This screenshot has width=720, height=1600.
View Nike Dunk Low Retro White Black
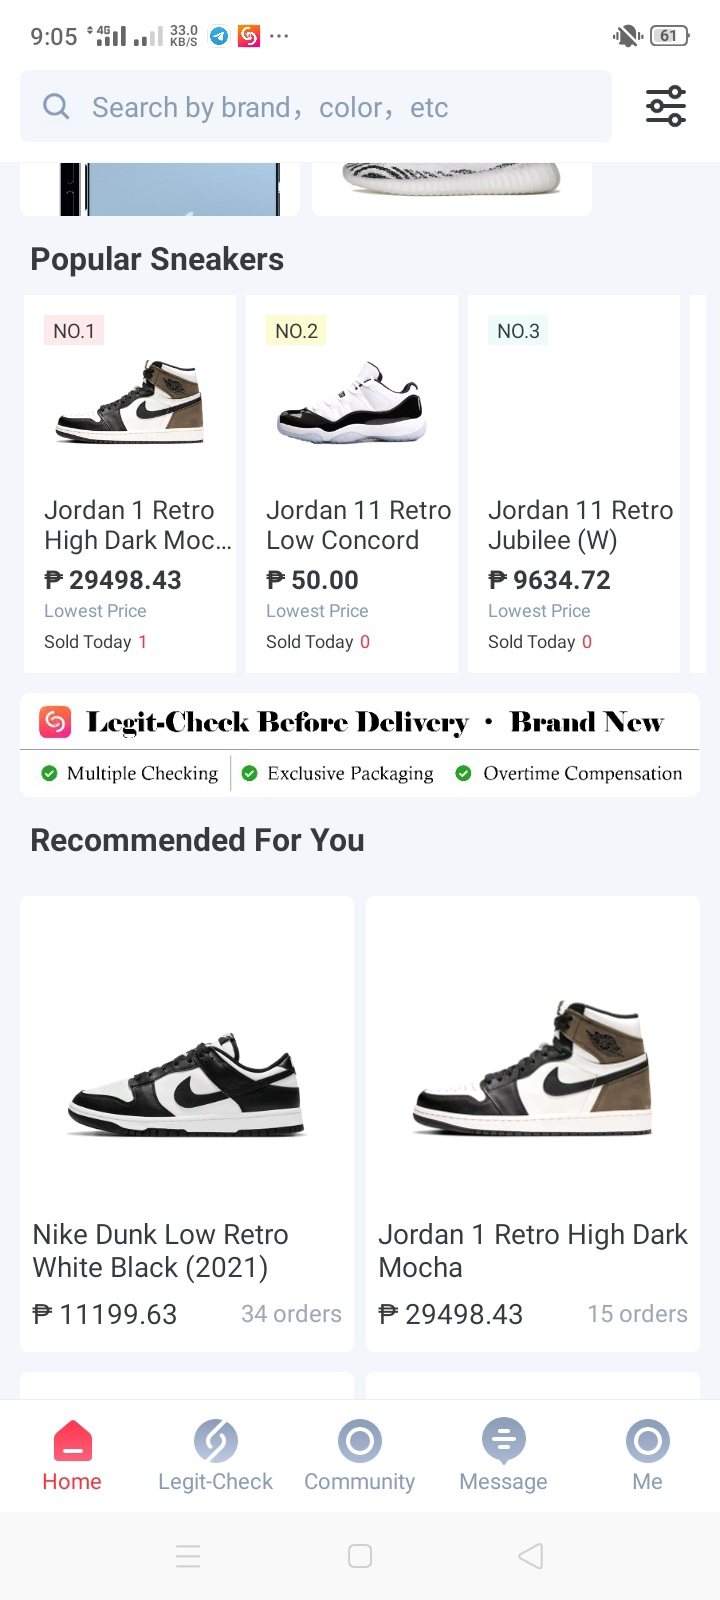click(187, 1123)
